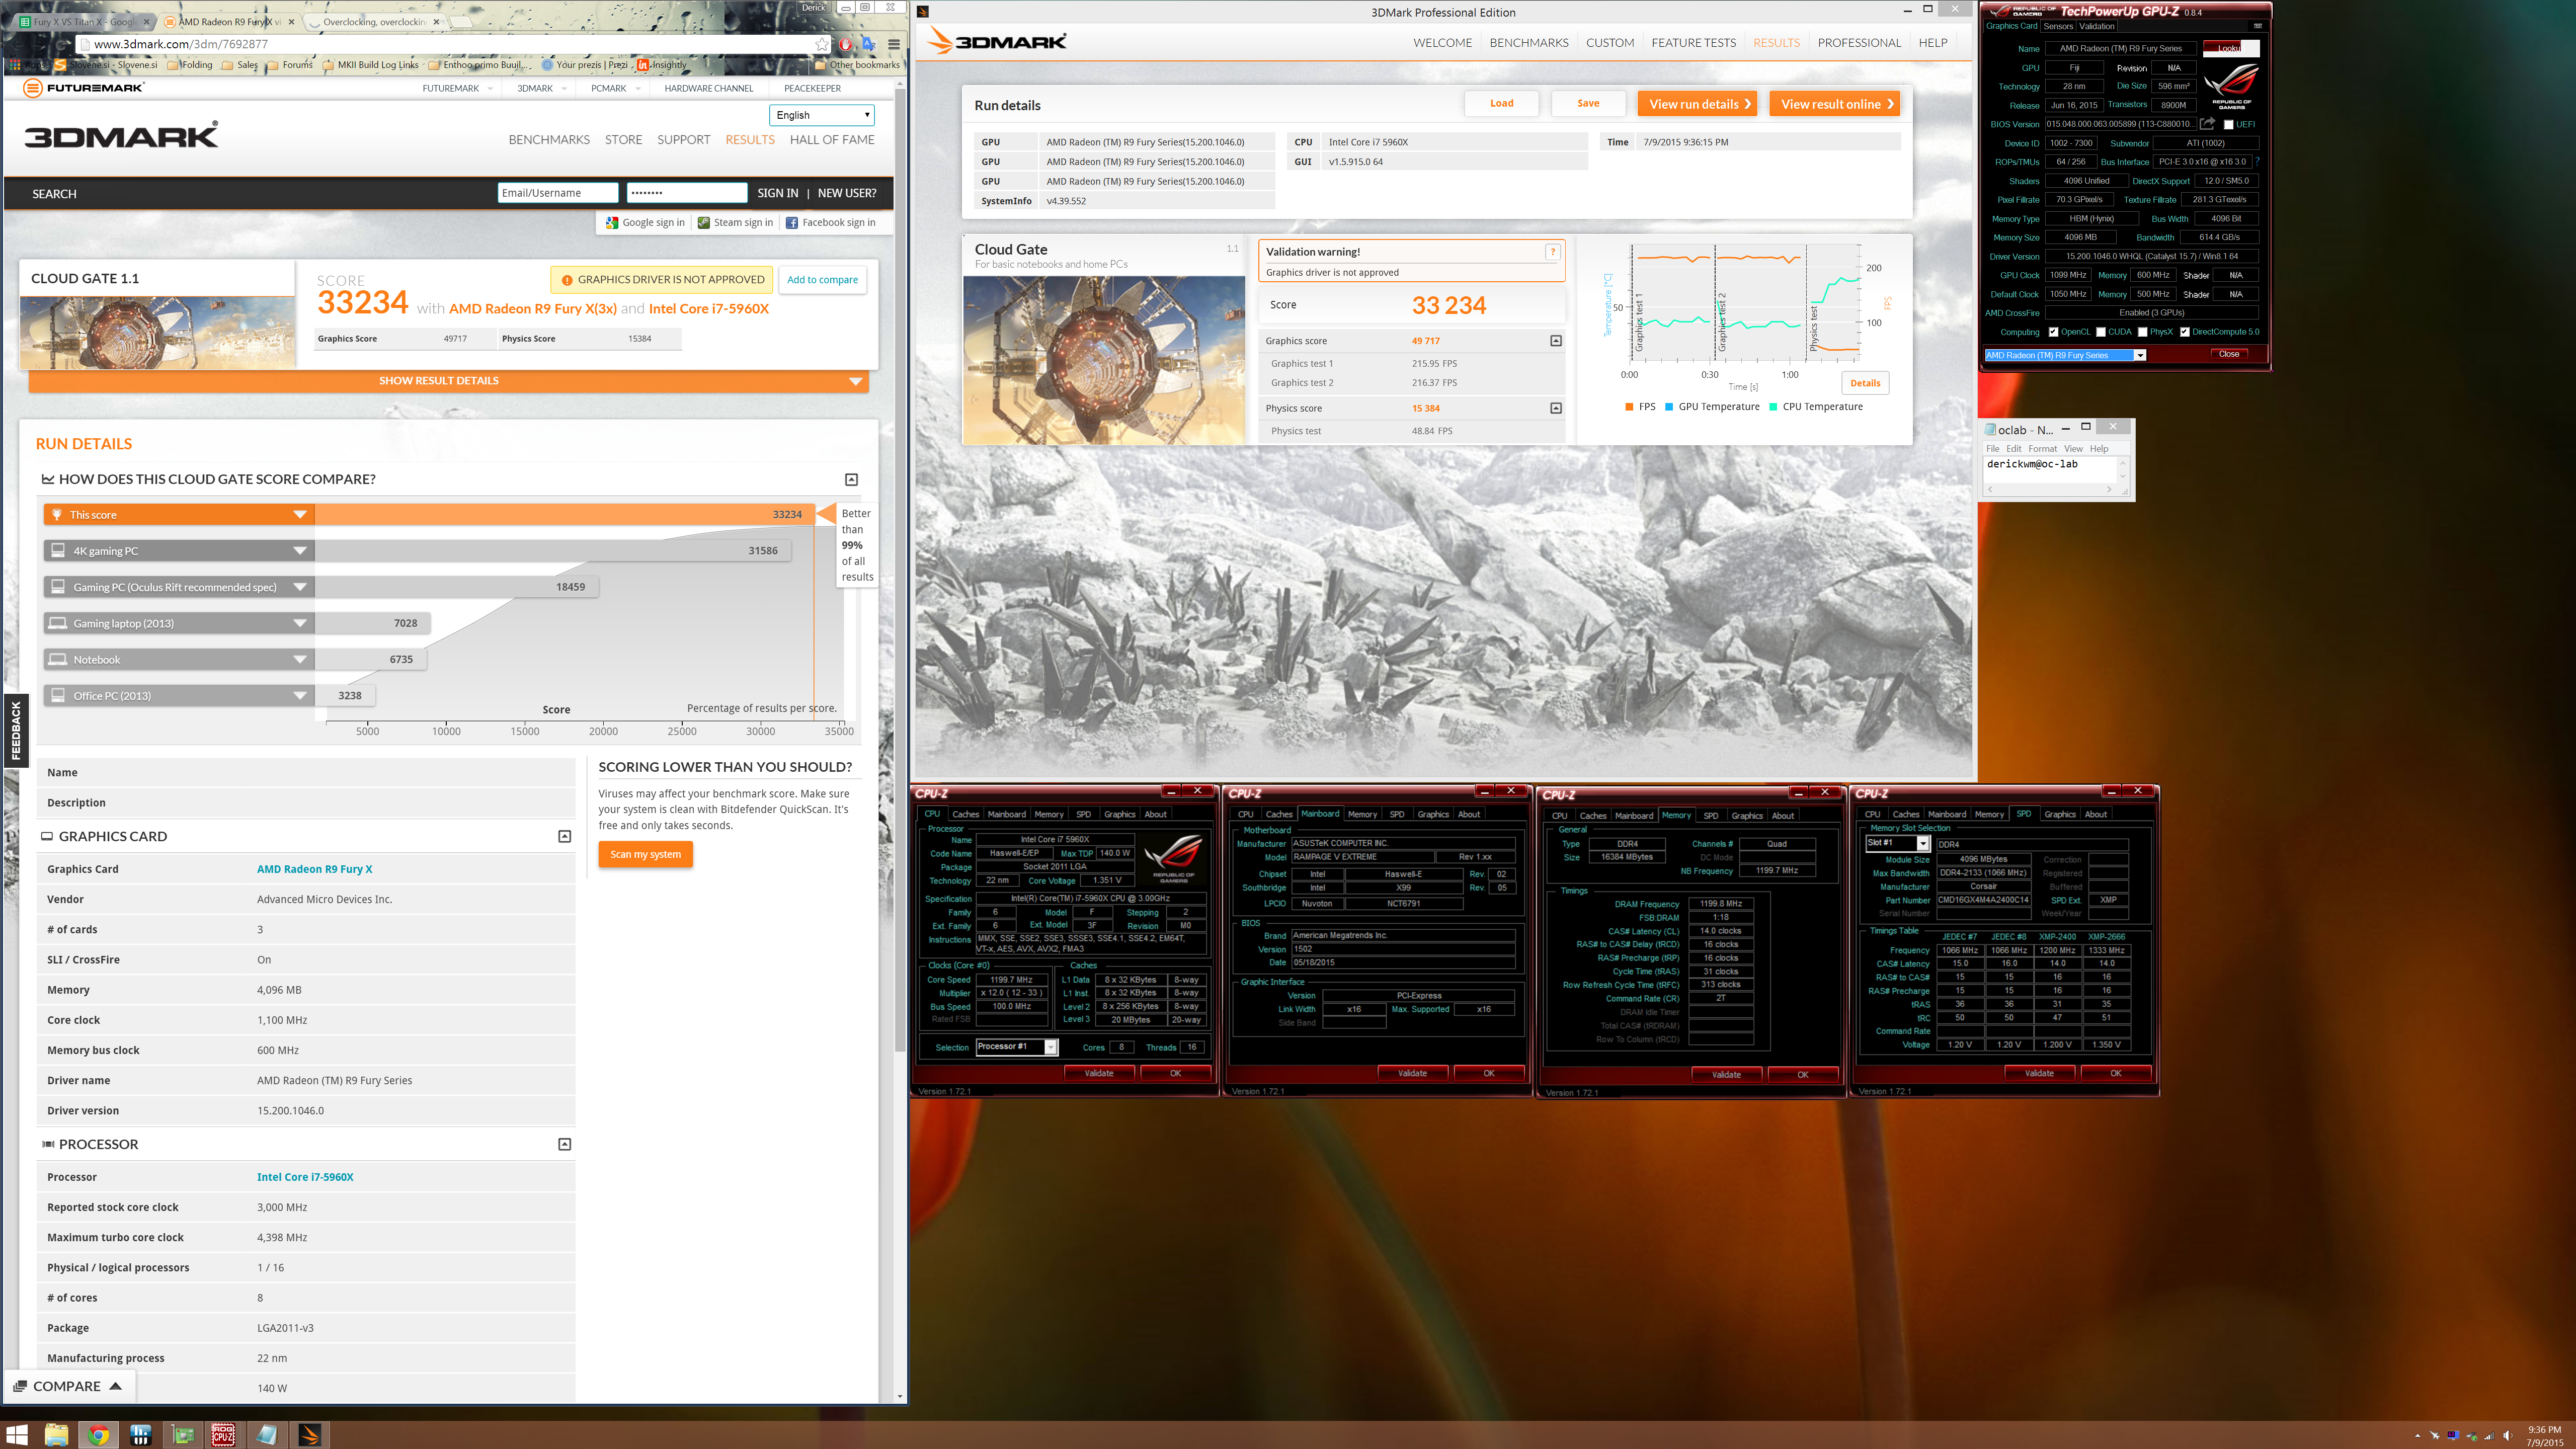
Task: Click View result online button
Action: [1833, 104]
